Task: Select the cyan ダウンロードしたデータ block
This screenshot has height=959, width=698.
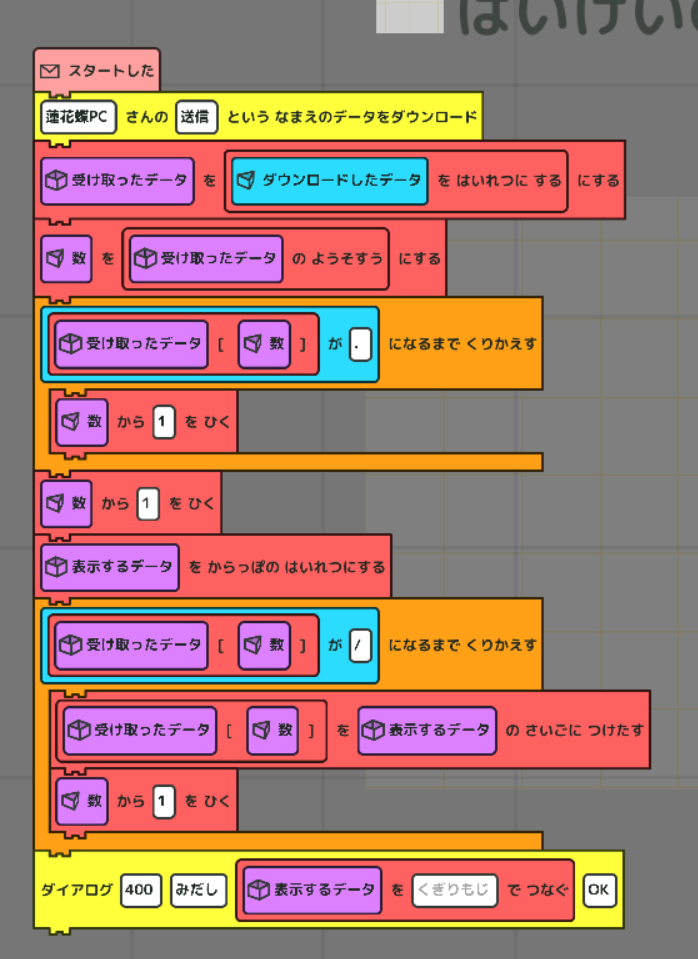Action: (x=330, y=181)
